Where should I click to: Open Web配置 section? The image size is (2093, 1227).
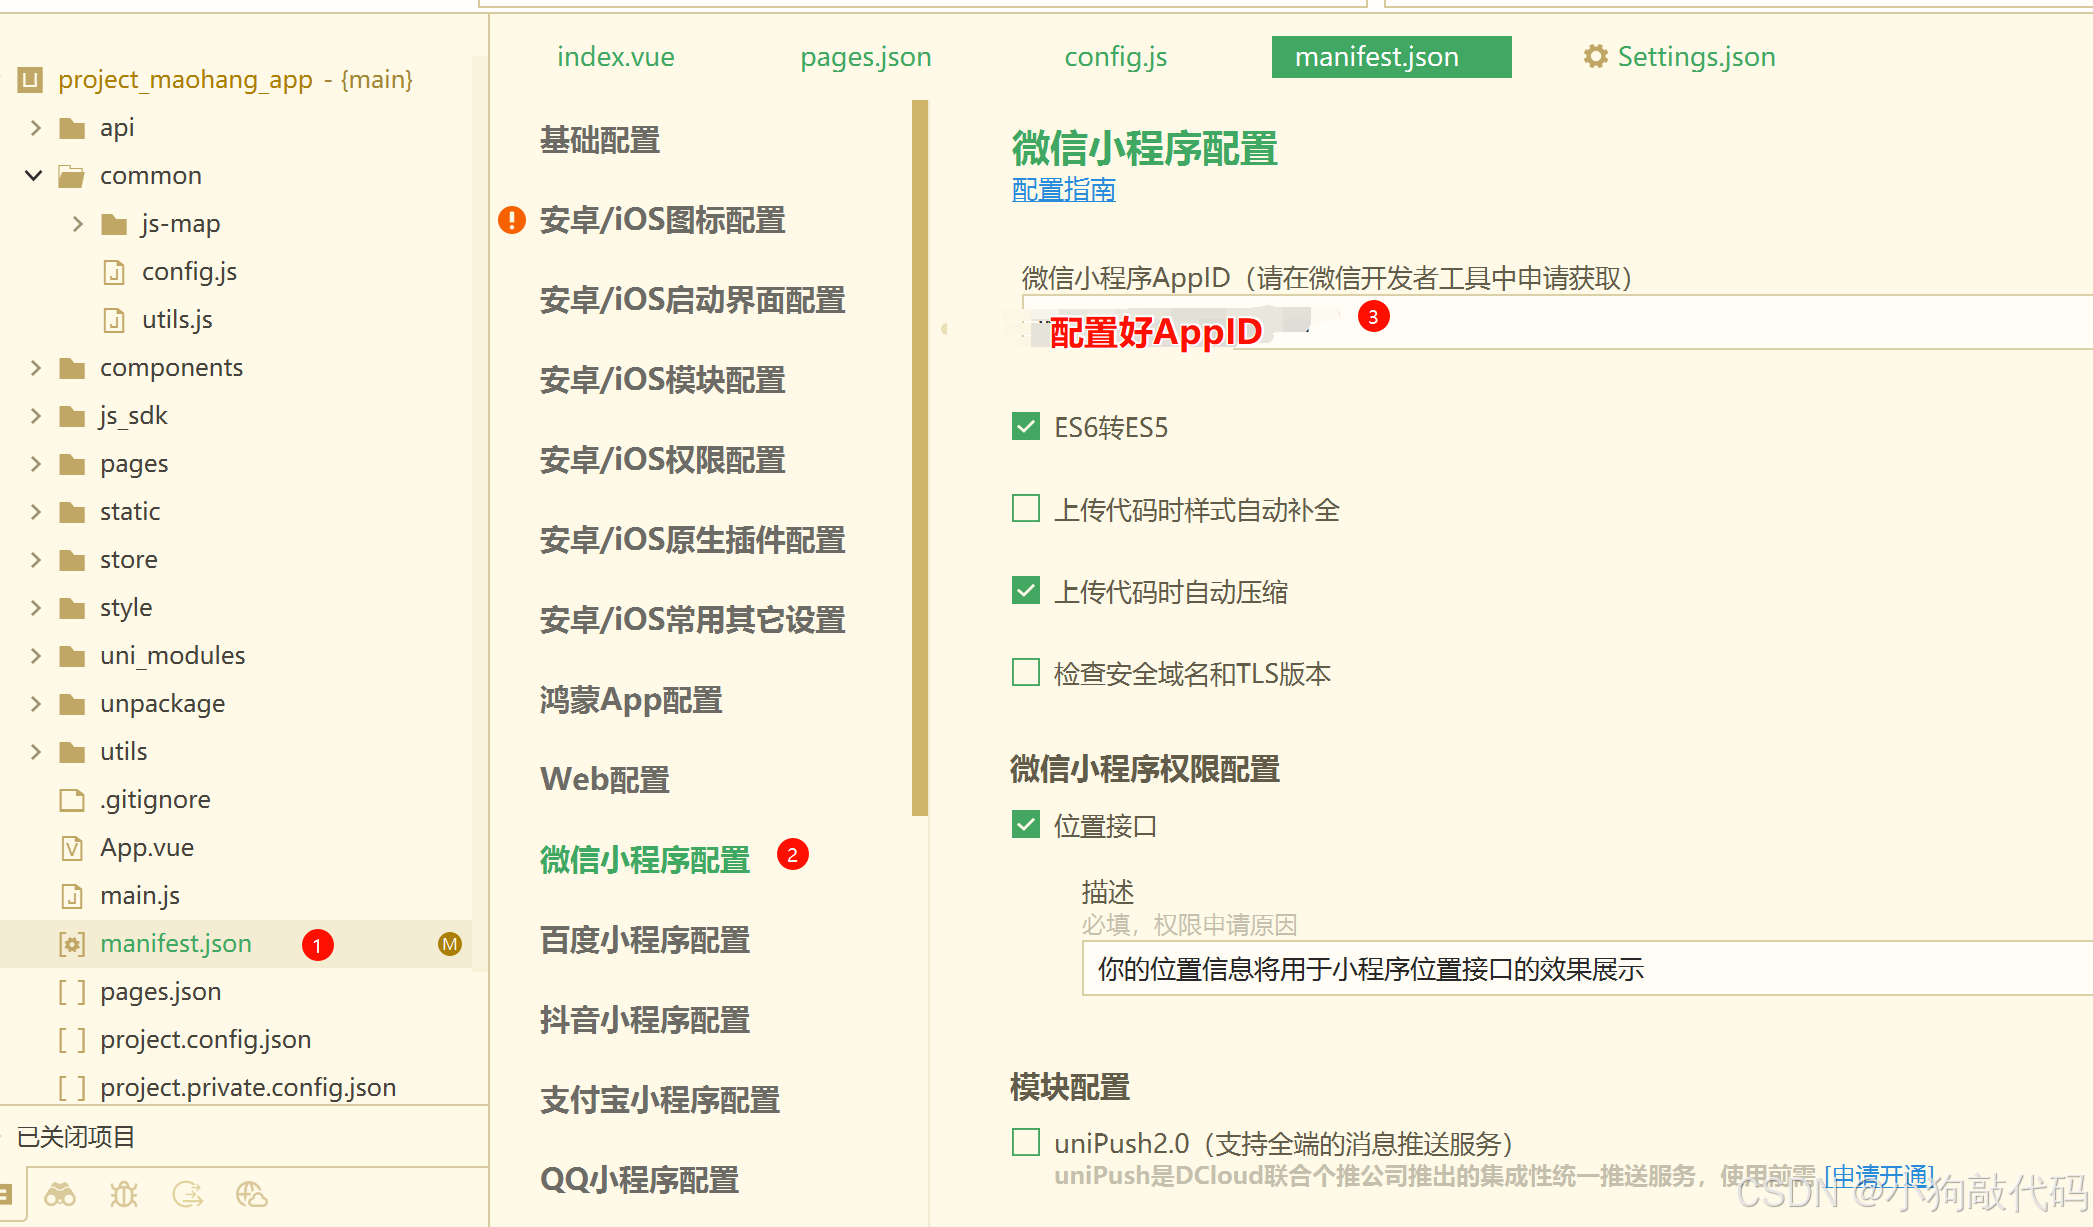pyautogui.click(x=605, y=780)
